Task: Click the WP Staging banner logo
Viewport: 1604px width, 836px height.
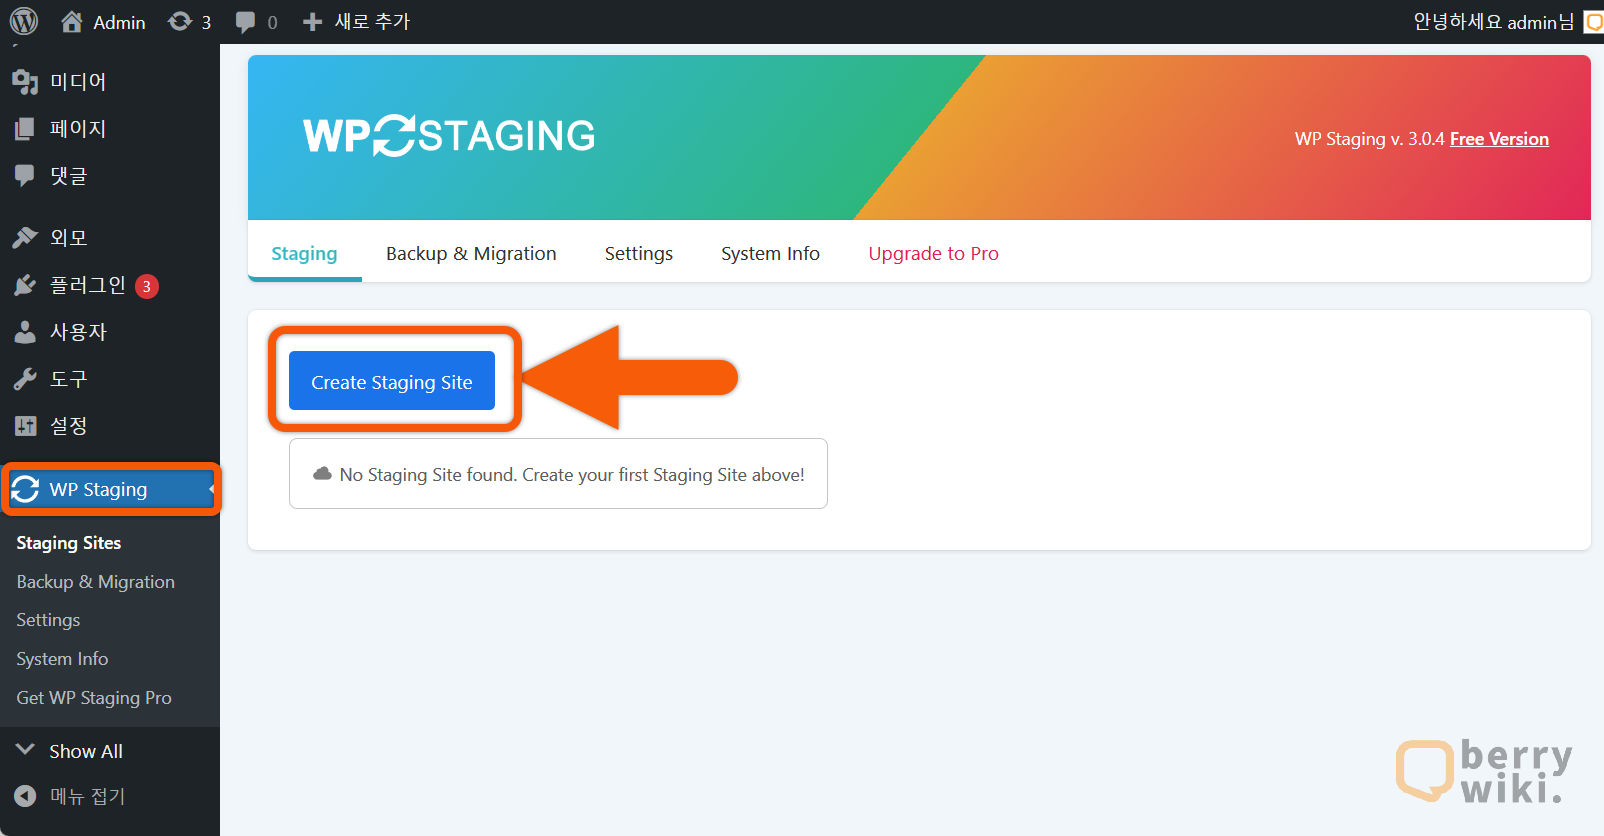Action: click(x=449, y=136)
